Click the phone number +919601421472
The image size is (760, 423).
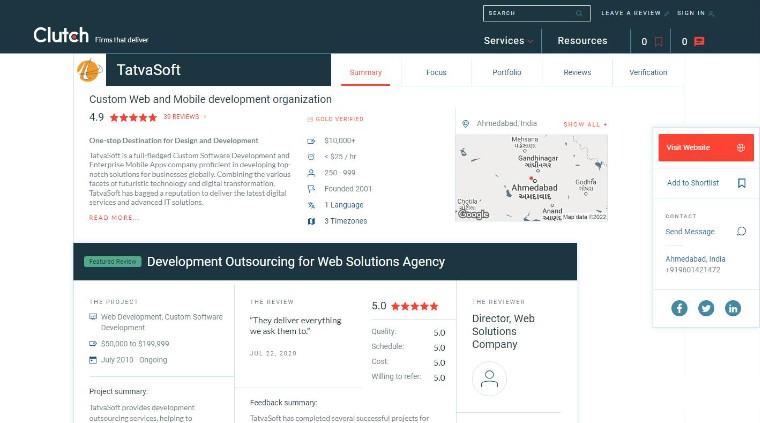693,270
